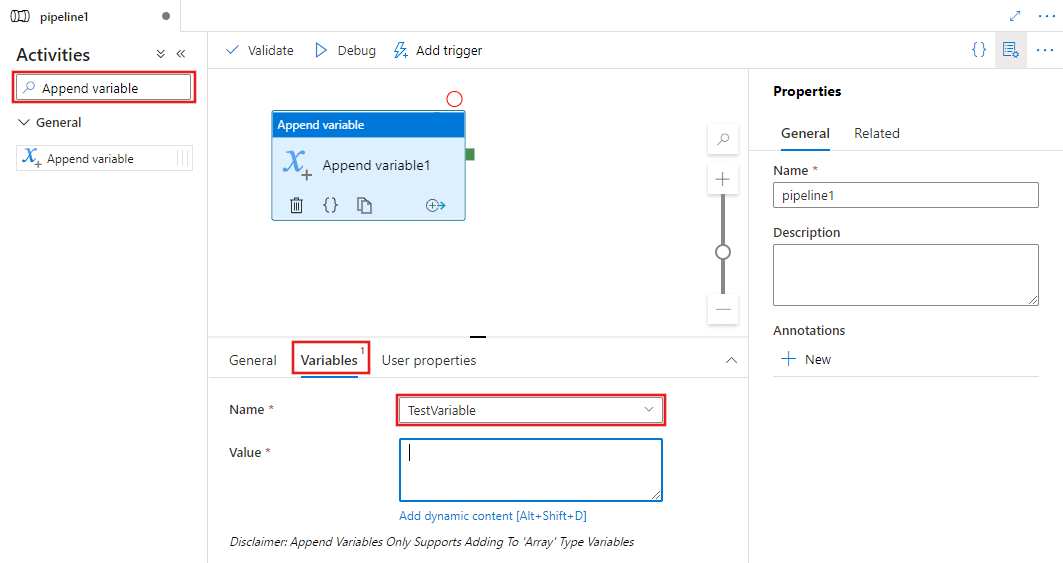Zoom out with minus button on canvas
Viewport: 1063px width, 563px height.
[x=723, y=309]
